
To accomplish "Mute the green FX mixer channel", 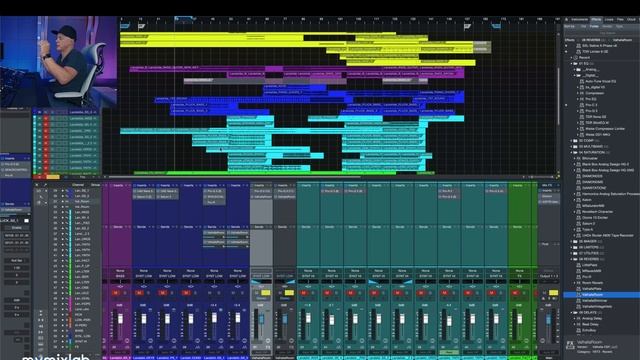I will click(x=515, y=293).
